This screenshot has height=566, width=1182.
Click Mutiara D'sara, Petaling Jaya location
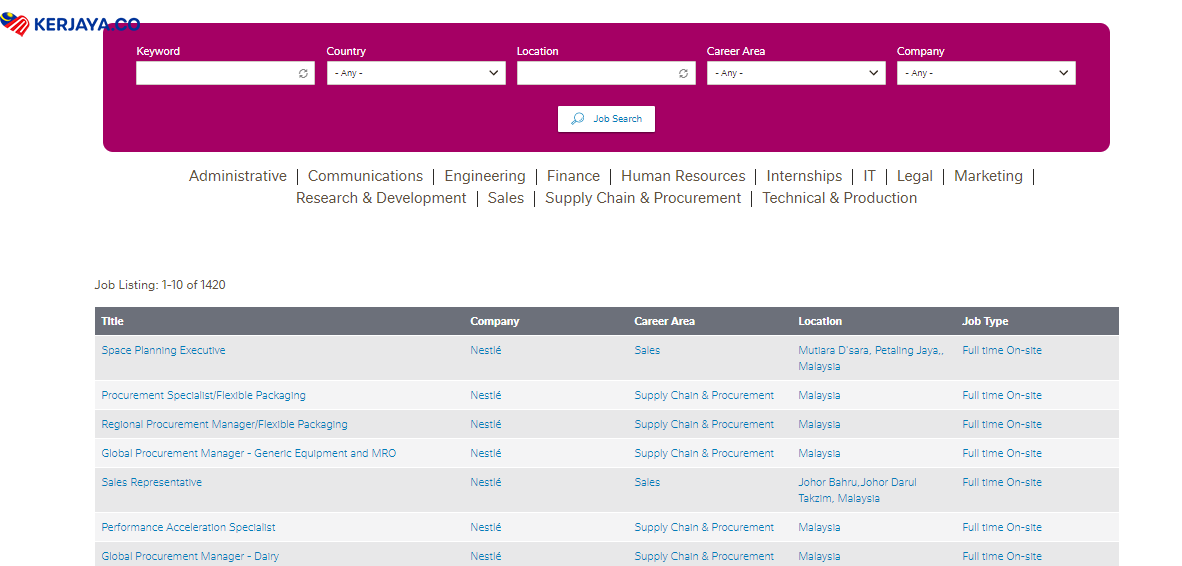click(x=871, y=358)
